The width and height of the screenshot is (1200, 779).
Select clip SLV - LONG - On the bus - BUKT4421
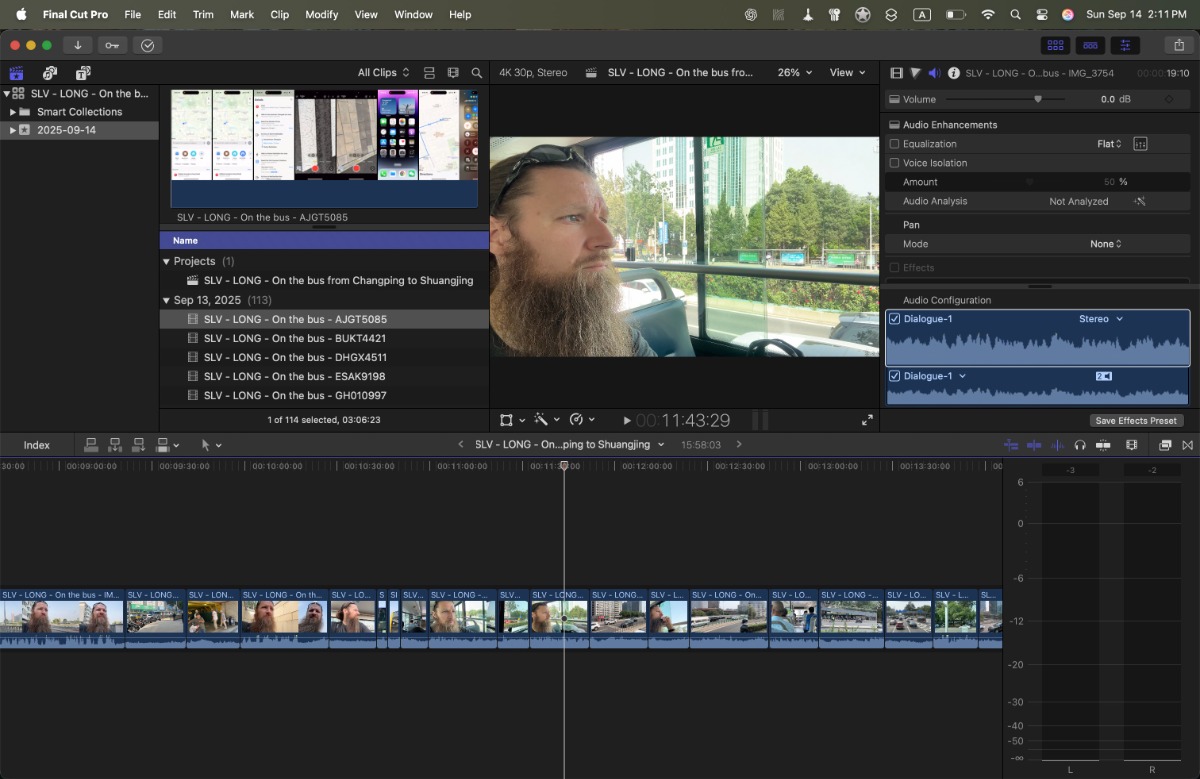[x=324, y=338]
